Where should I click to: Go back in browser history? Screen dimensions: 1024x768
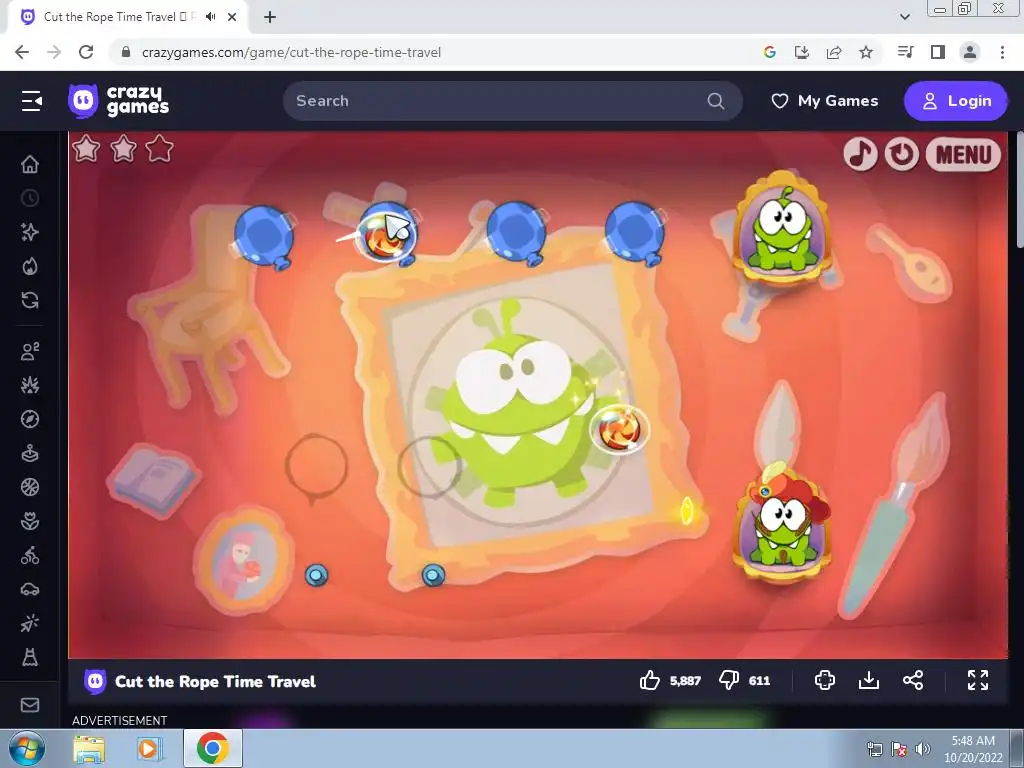point(22,52)
